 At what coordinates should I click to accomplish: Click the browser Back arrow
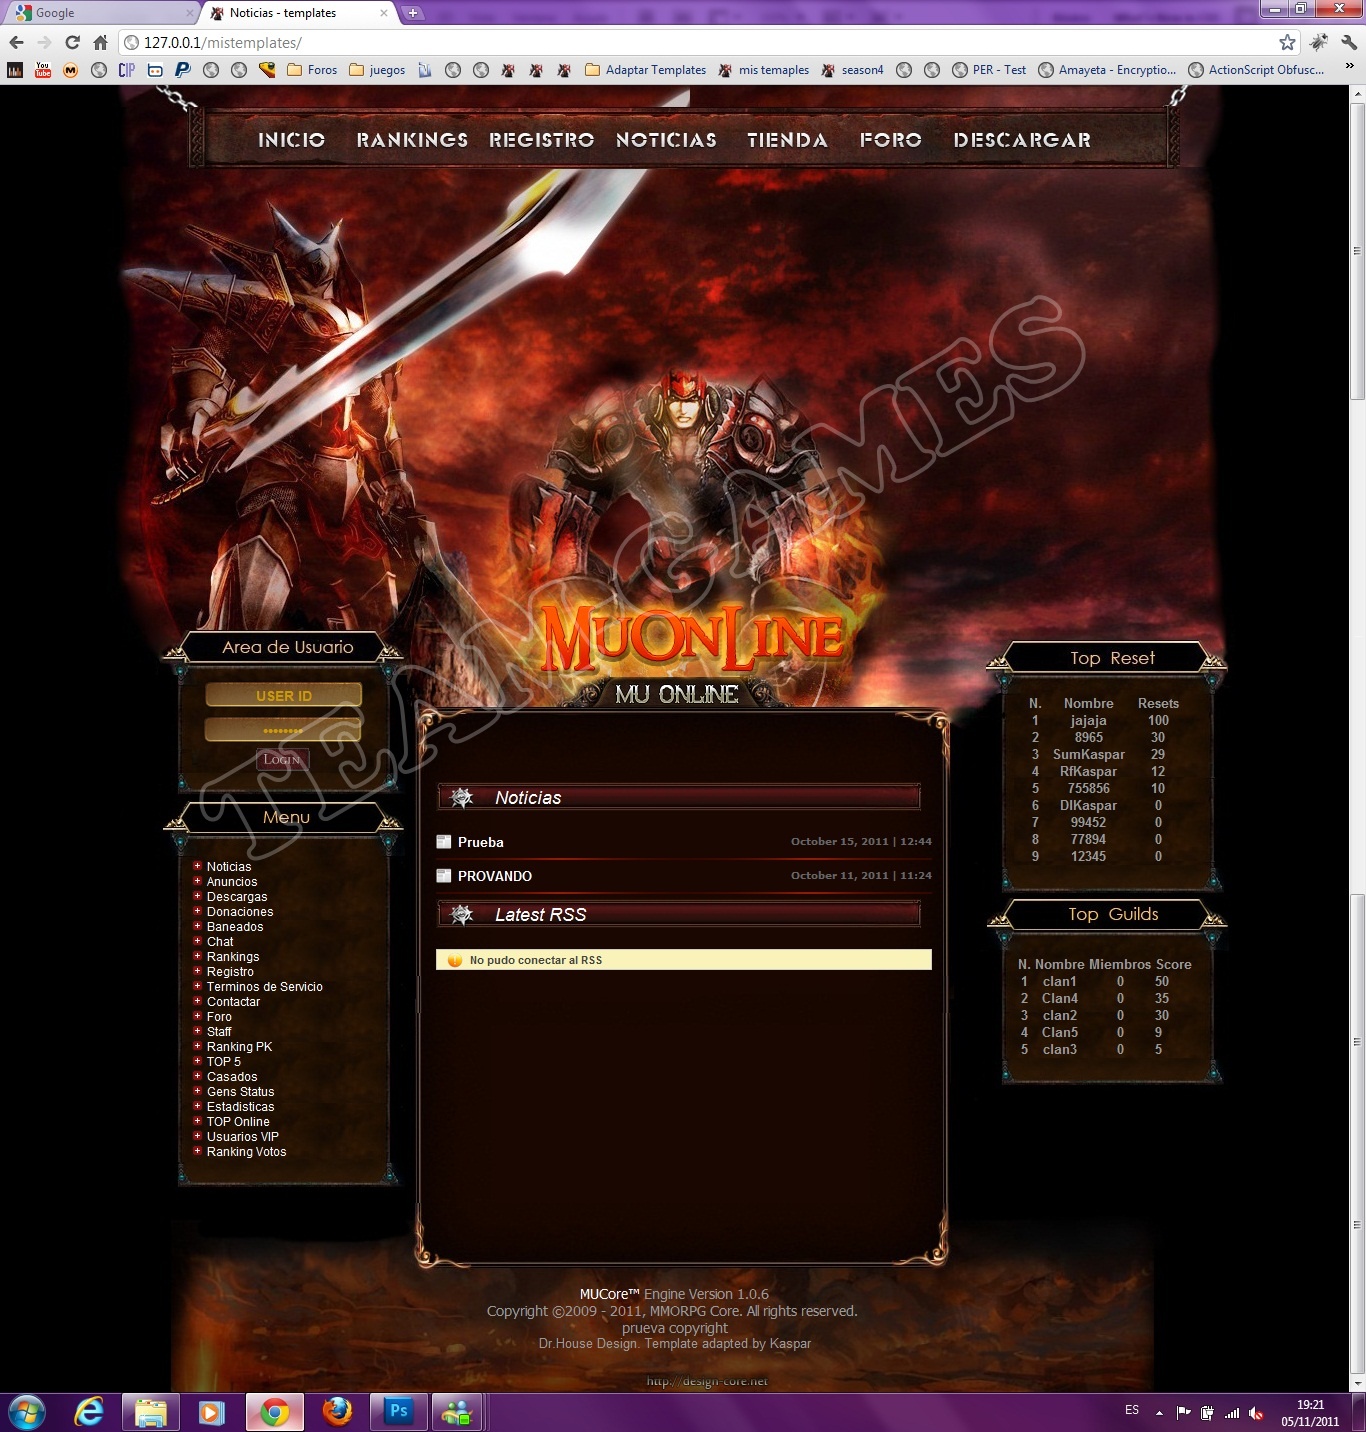[x=16, y=42]
